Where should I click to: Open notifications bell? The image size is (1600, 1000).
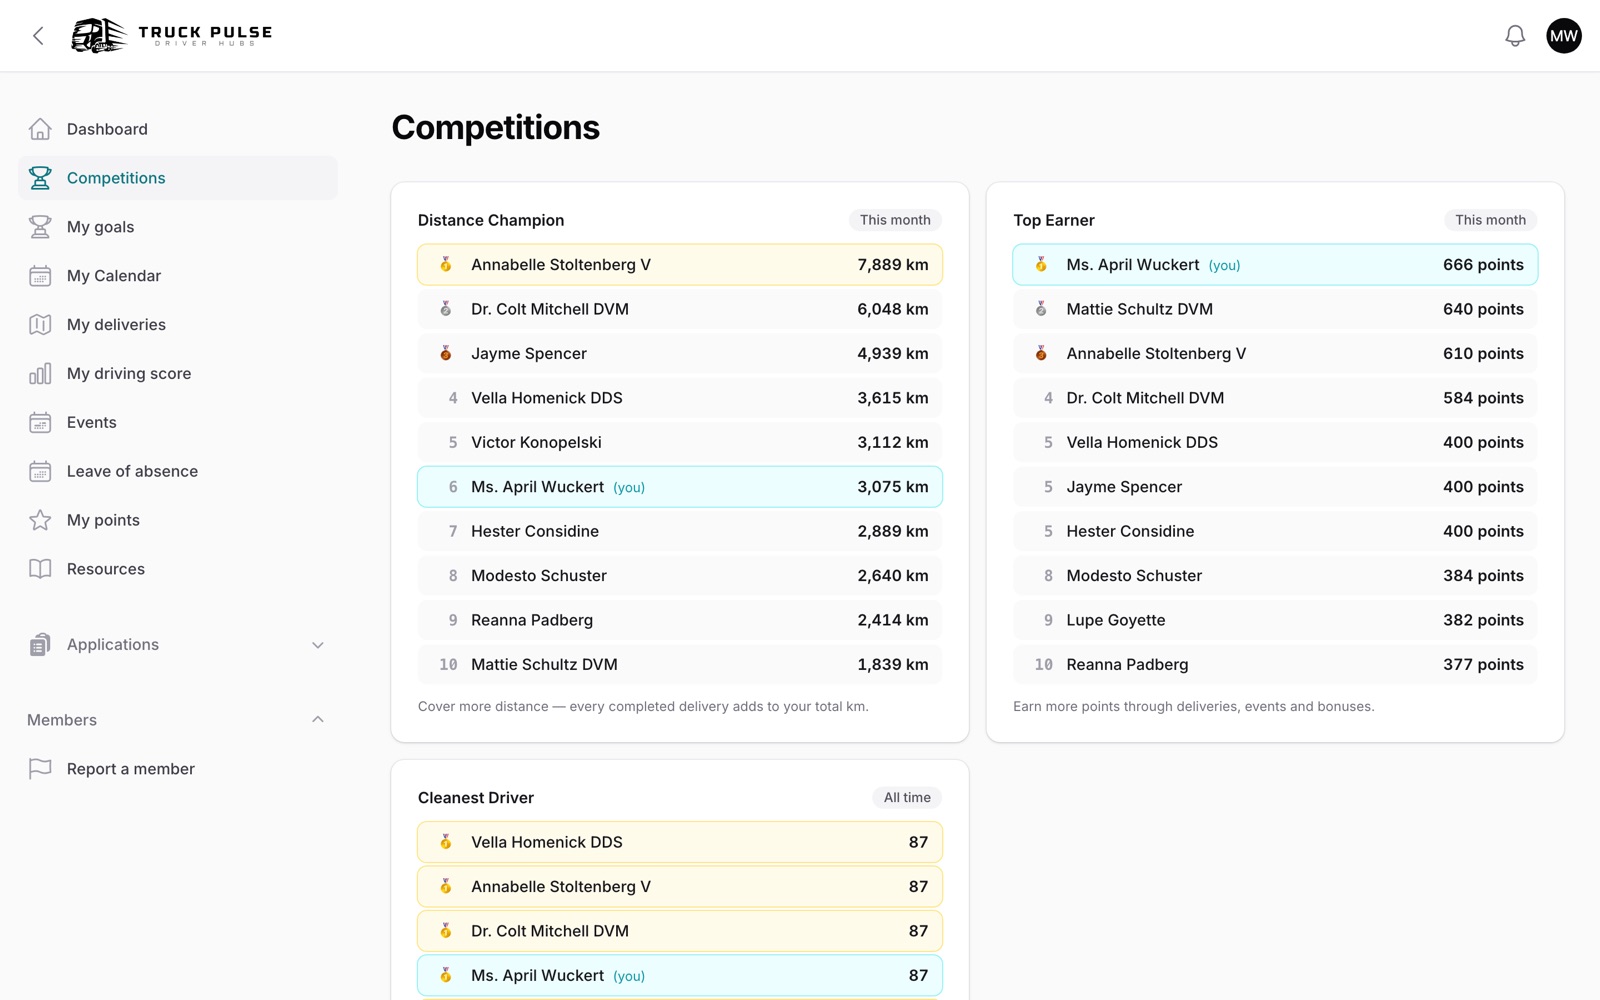(x=1515, y=36)
